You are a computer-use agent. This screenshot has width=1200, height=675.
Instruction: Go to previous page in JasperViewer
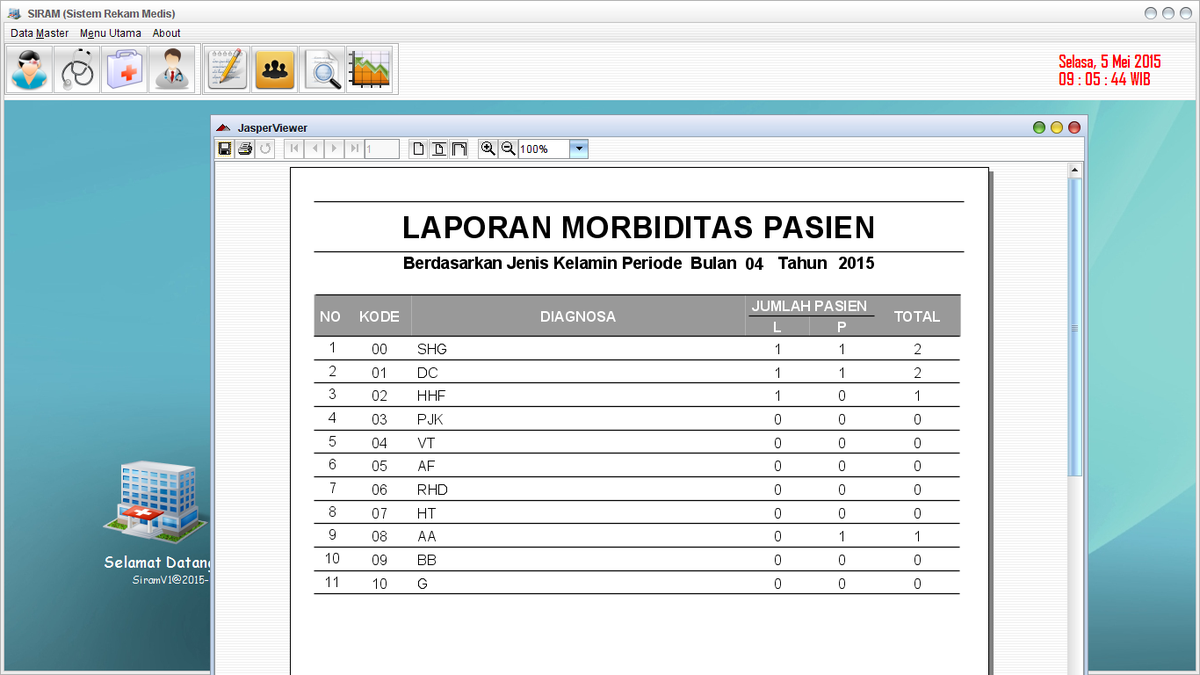314,149
